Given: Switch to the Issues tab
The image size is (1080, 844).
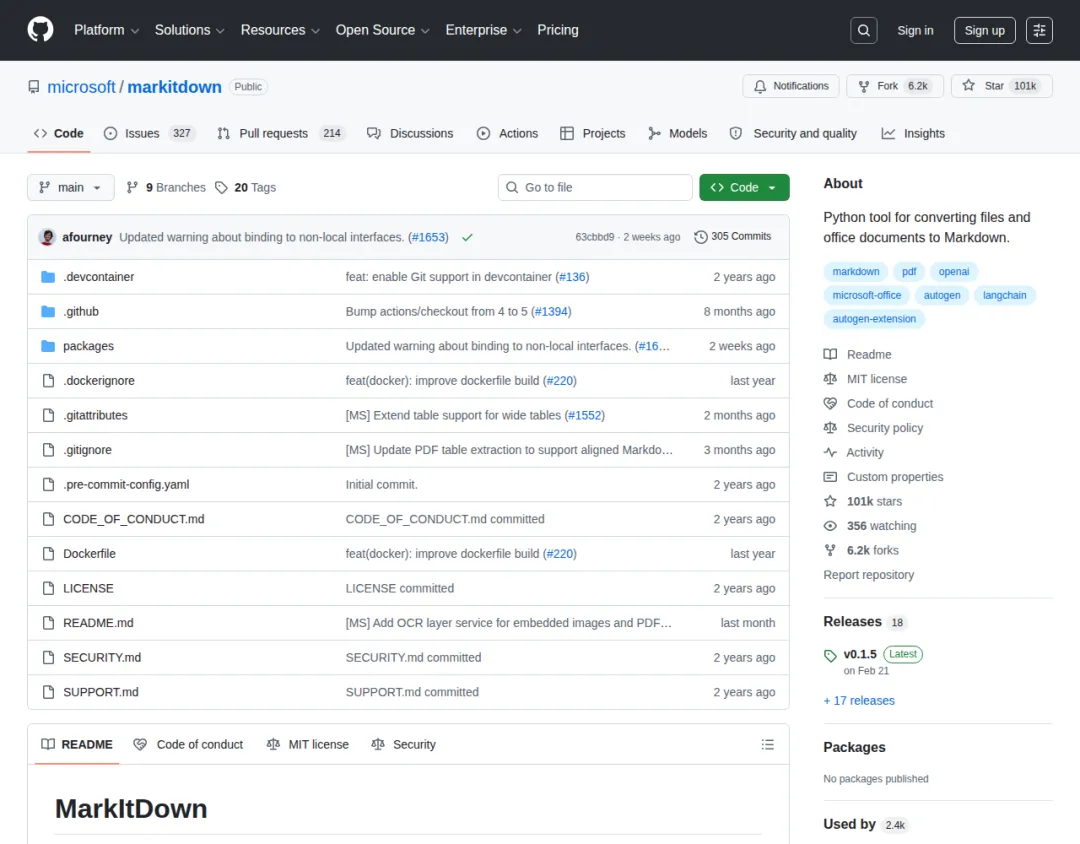Looking at the screenshot, I should coord(149,134).
